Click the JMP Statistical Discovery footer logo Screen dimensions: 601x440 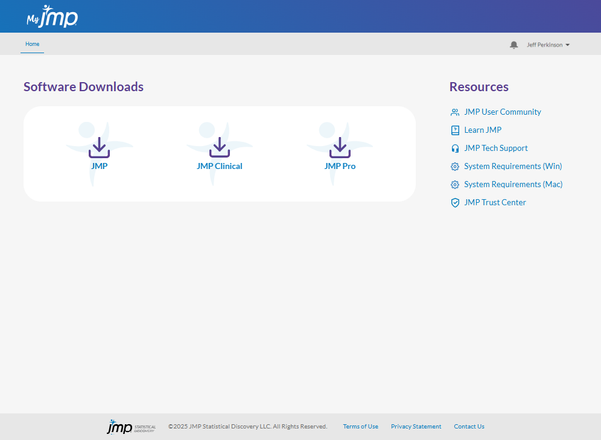pyautogui.click(x=131, y=427)
